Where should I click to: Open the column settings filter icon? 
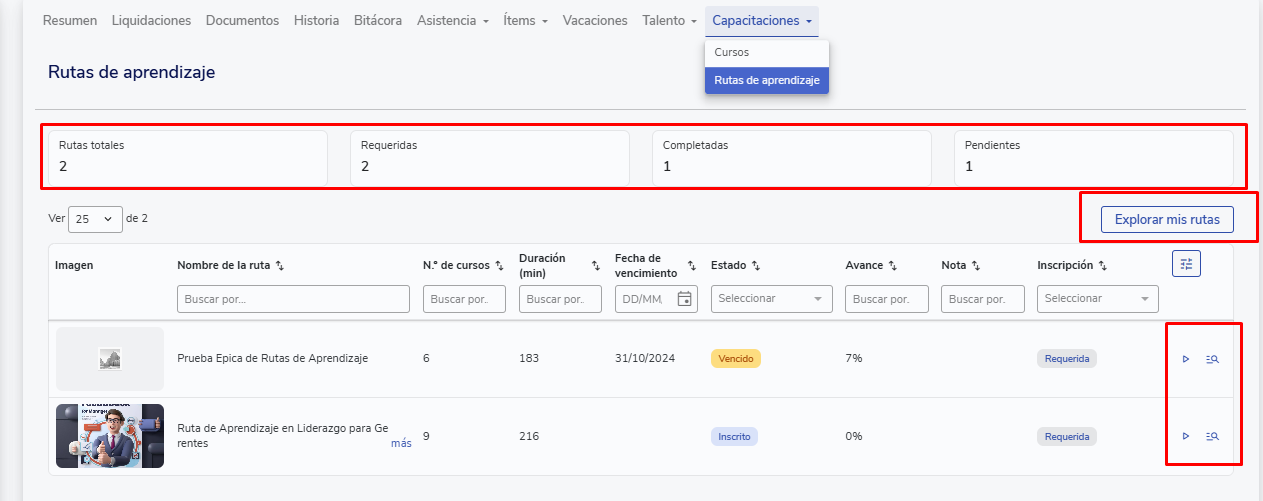coord(1186,264)
